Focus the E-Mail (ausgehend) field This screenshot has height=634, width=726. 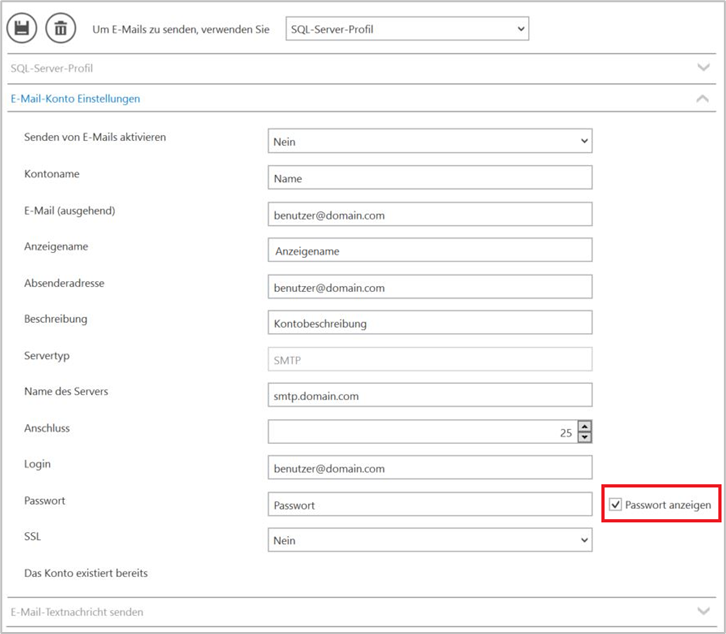click(430, 214)
